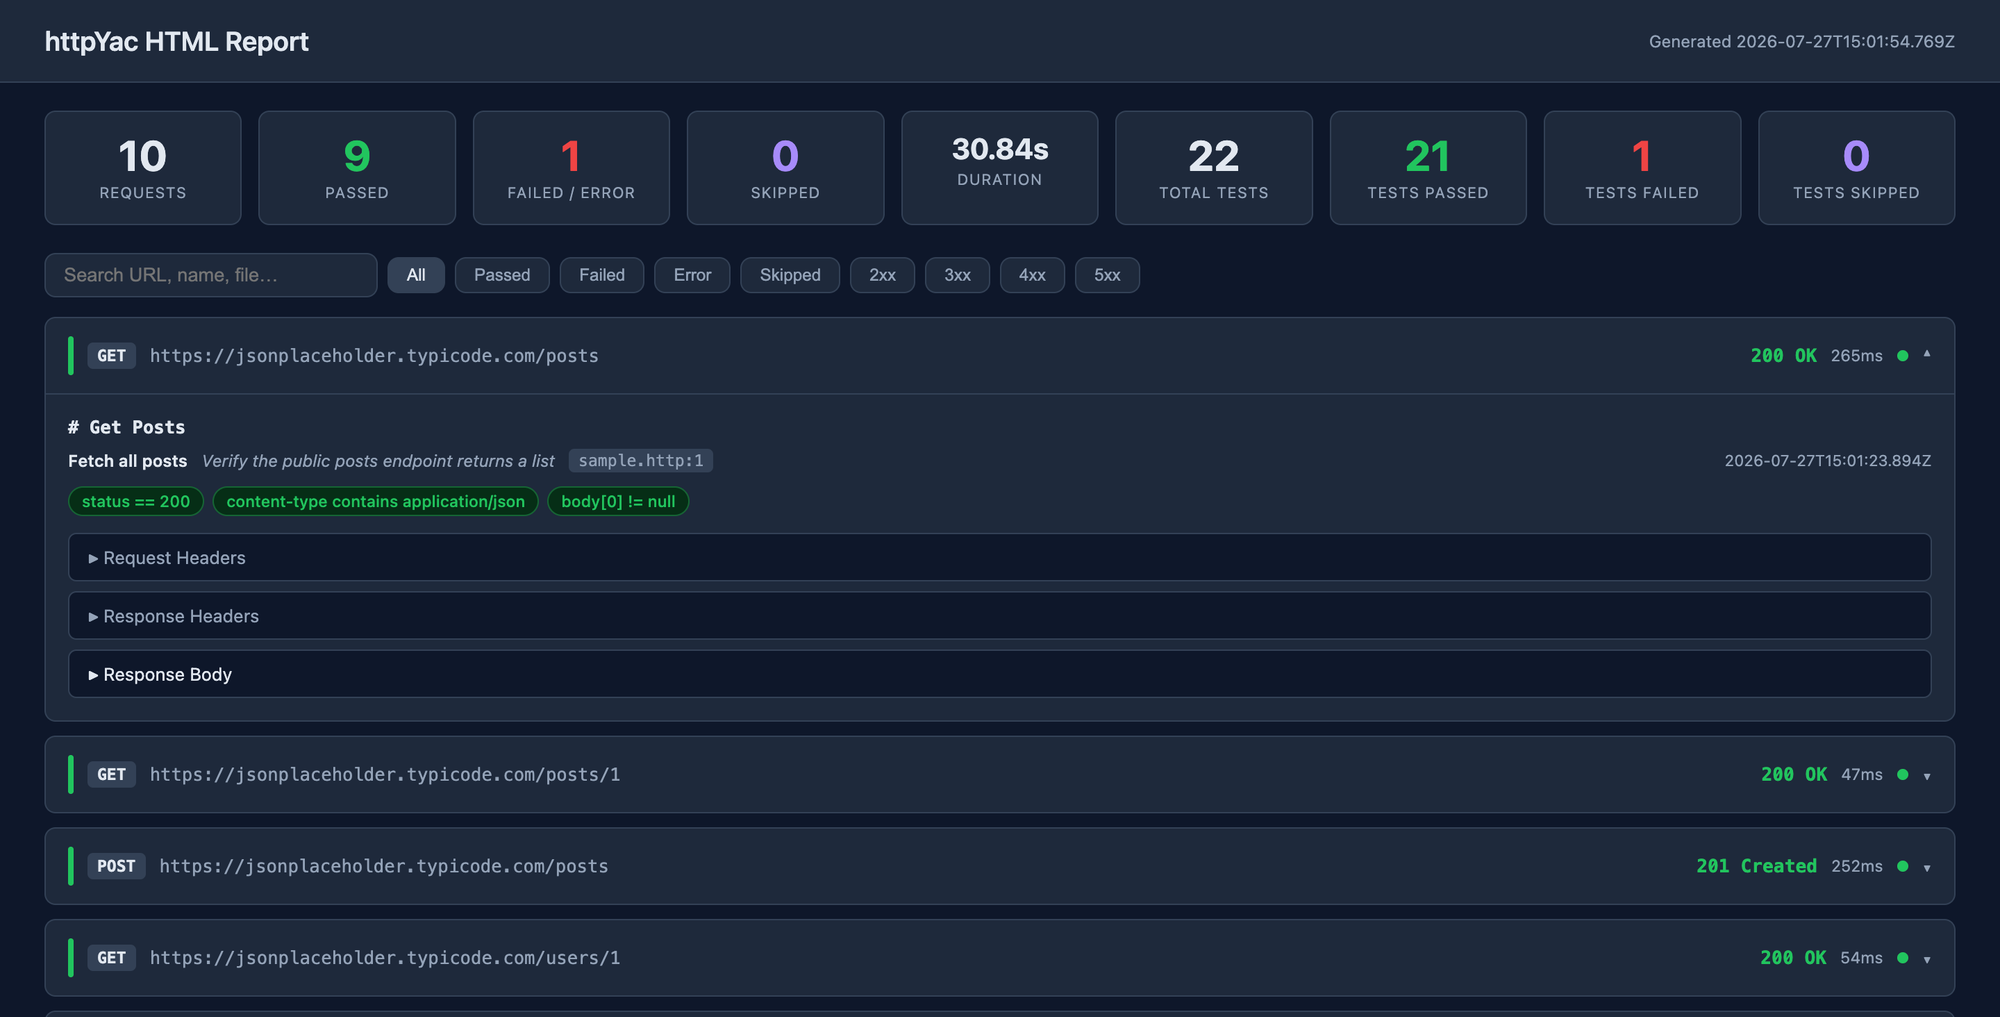Click the 252ms duration value
2000x1017 pixels.
click(1857, 866)
